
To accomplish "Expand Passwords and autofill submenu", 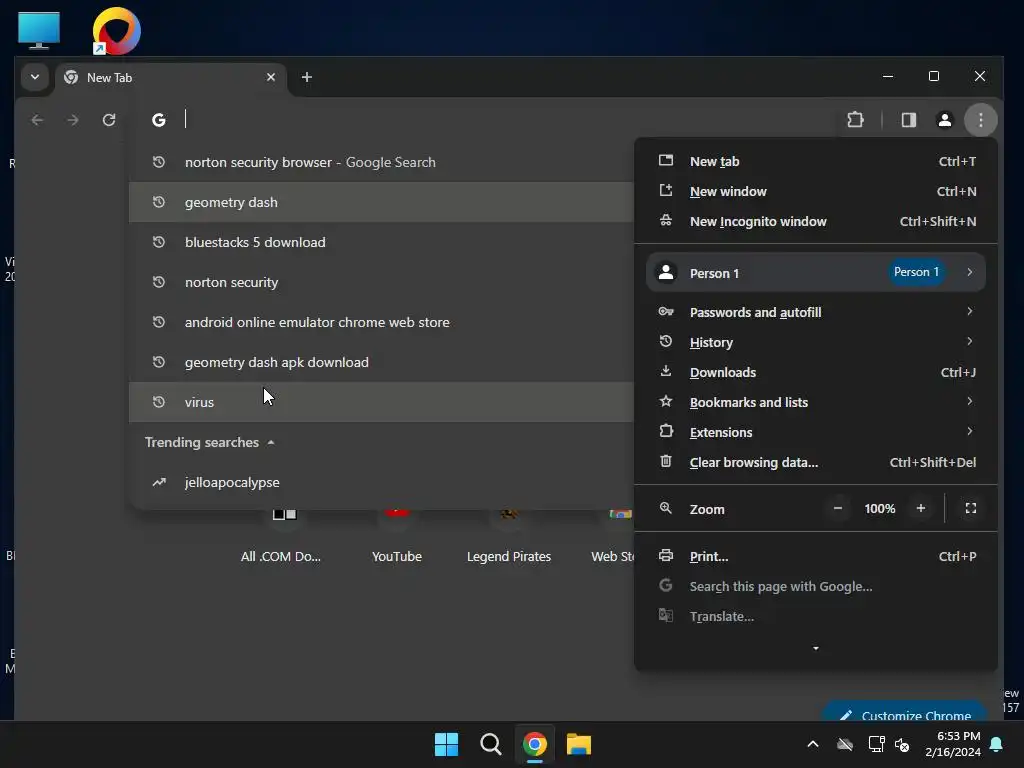I will coord(816,312).
